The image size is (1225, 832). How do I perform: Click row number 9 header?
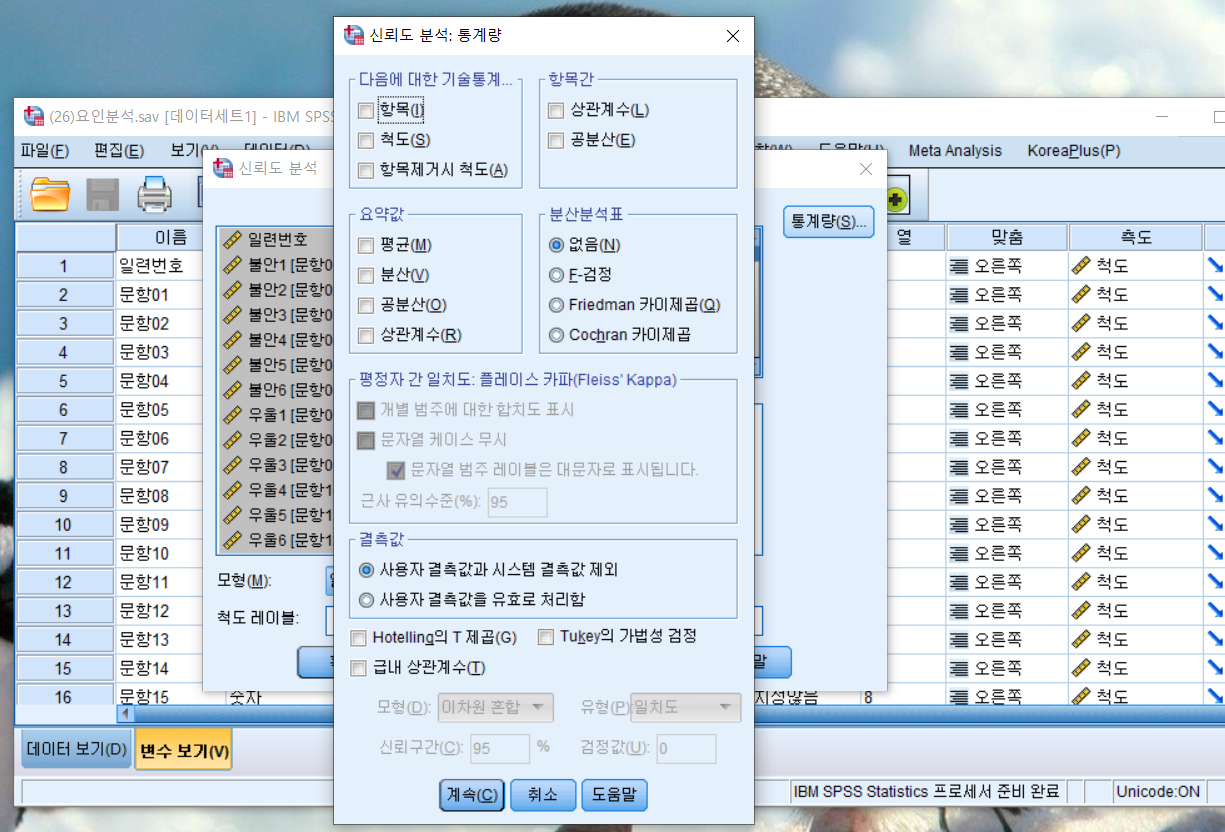(64, 496)
